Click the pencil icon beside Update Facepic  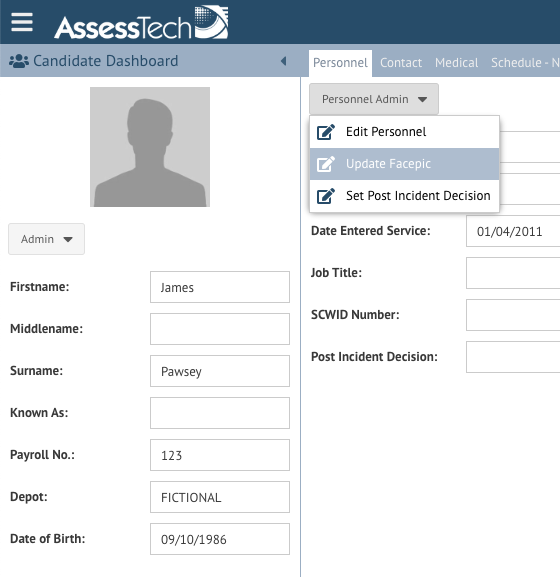[x=326, y=164]
